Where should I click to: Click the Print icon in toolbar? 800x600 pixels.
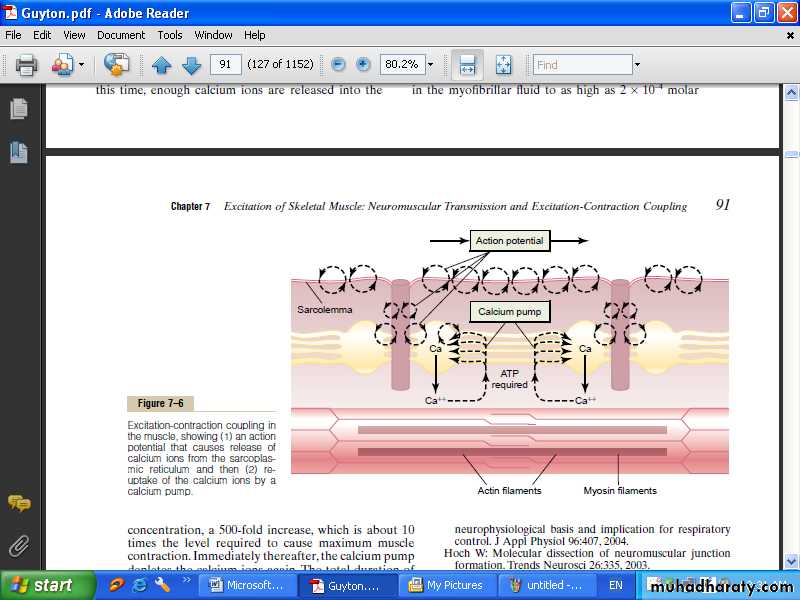click(26, 65)
